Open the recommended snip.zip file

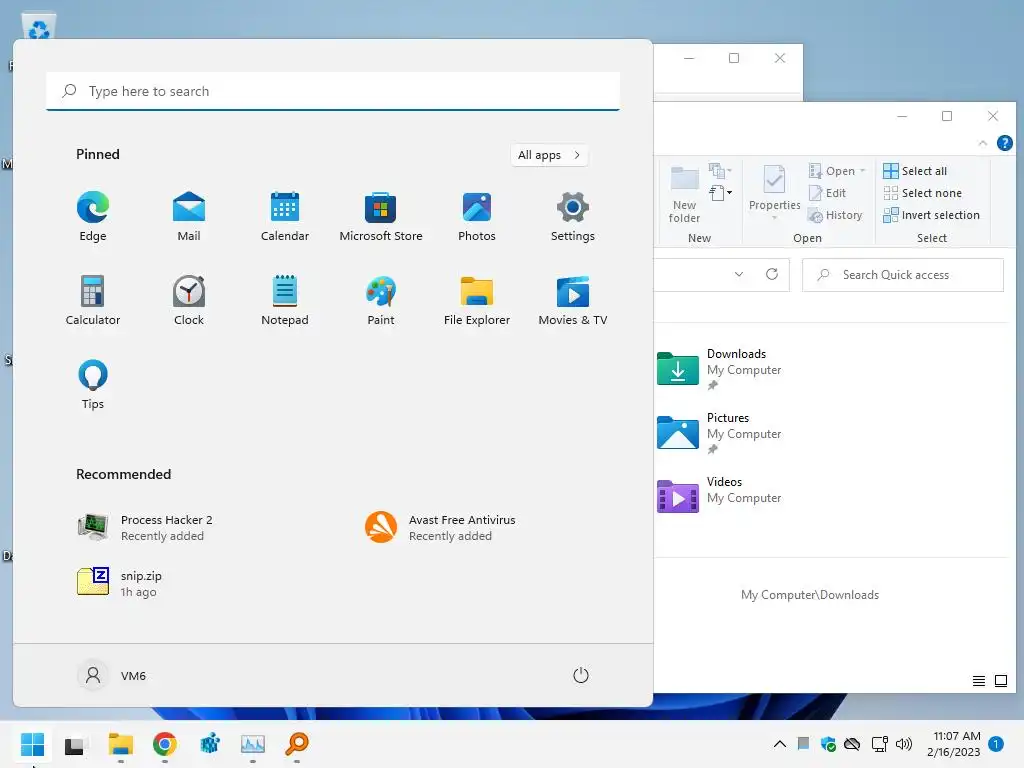click(120, 583)
